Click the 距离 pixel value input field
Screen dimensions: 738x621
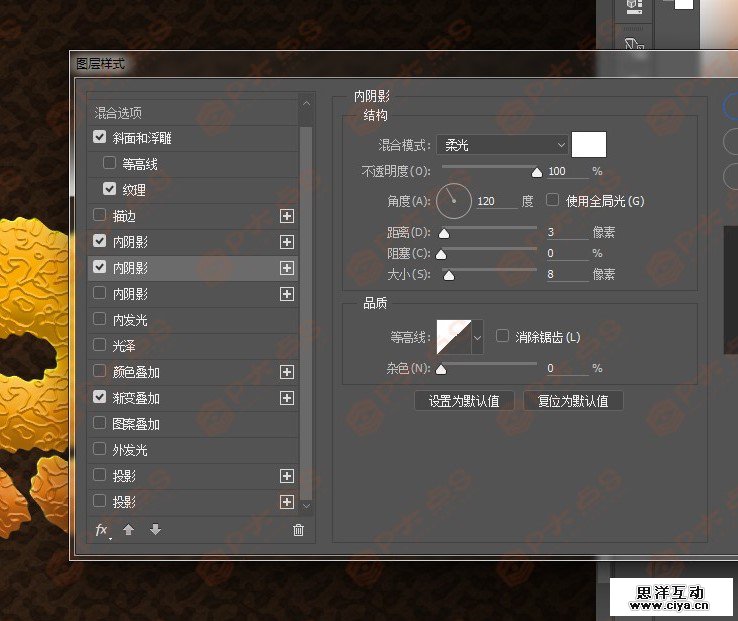(x=566, y=232)
